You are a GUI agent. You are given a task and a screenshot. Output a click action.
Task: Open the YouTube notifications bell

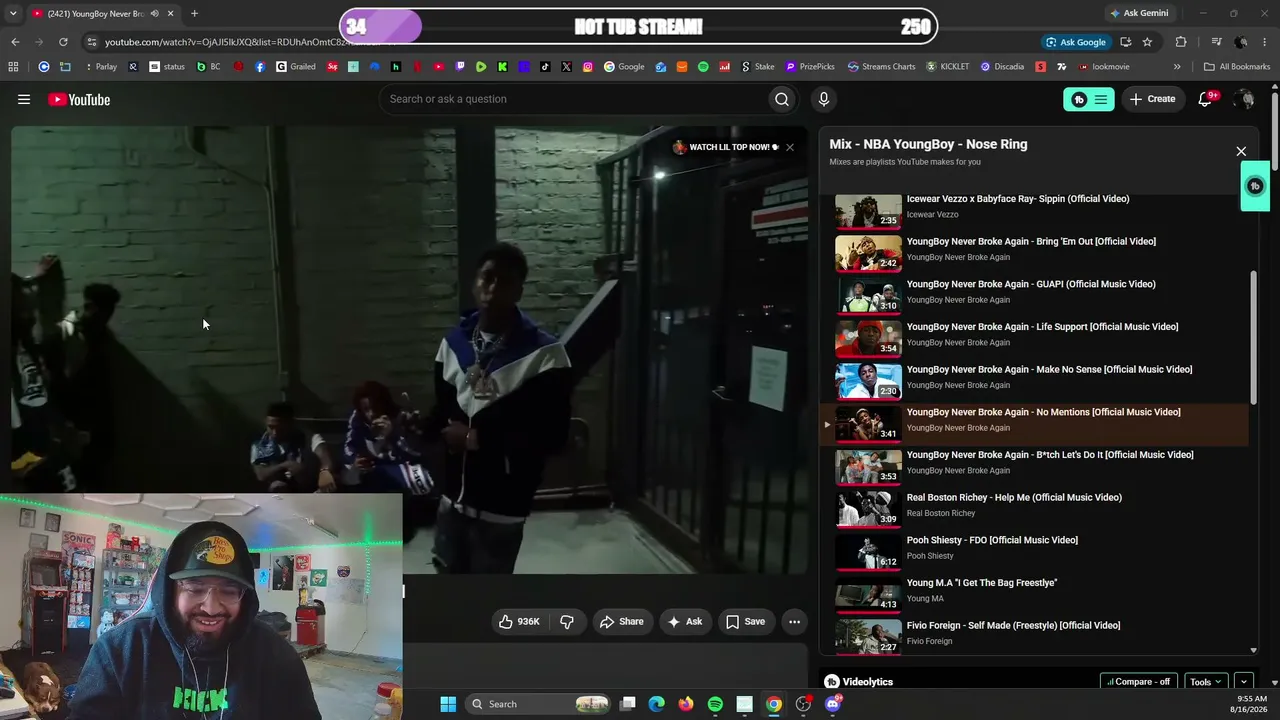coord(1206,99)
